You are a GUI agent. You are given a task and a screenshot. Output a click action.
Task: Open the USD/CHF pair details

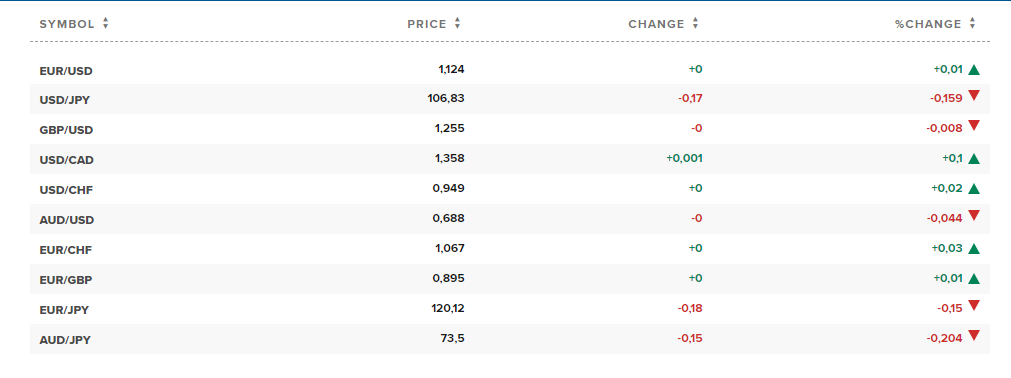(66, 190)
